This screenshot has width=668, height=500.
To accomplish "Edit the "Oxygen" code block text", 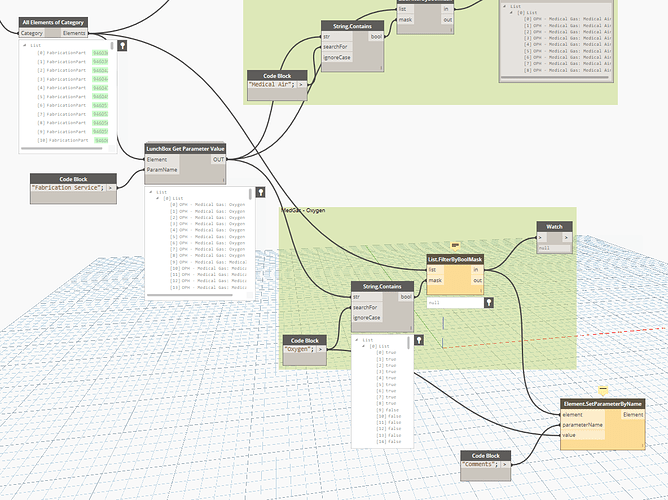I will pyautogui.click(x=299, y=349).
